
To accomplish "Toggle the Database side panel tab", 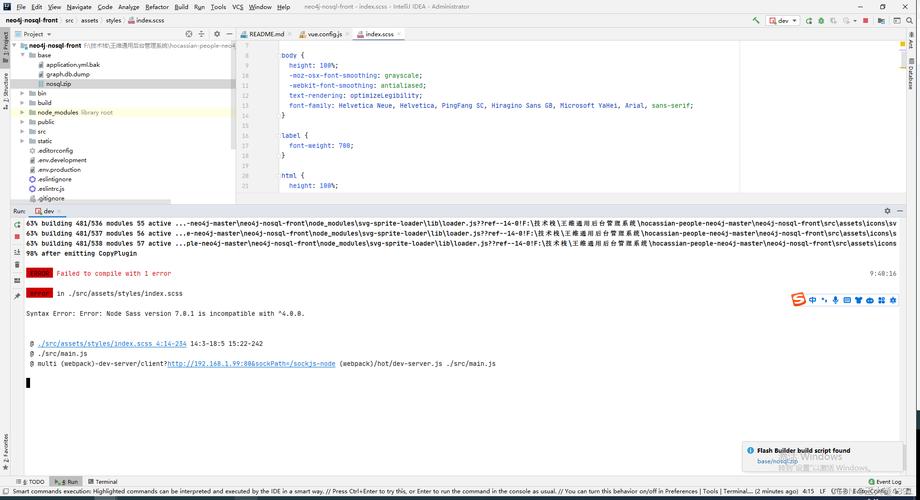I will click(911, 74).
